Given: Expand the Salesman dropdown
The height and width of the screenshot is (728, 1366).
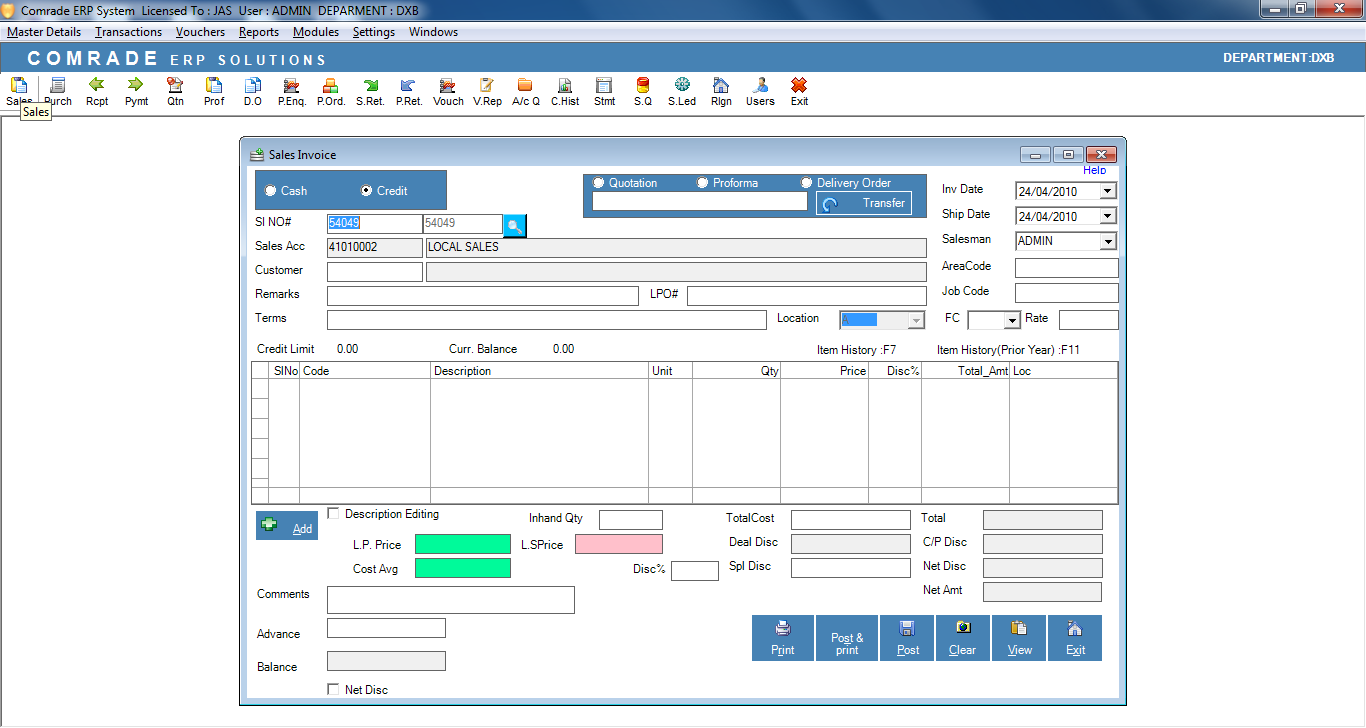Looking at the screenshot, I should coord(1107,241).
